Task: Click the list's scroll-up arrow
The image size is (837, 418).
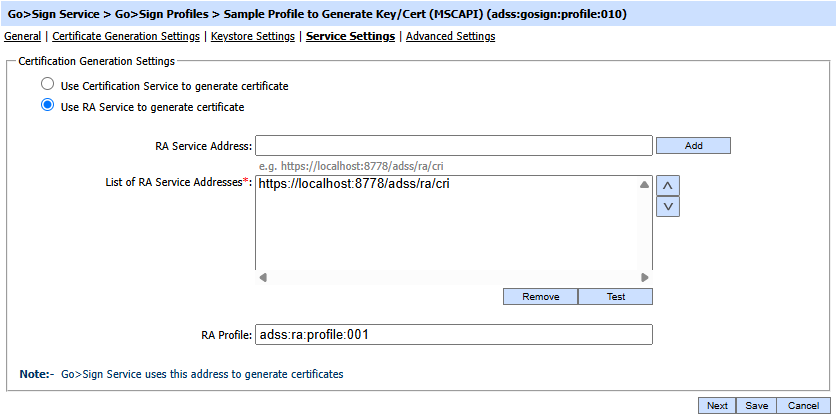Action: click(x=645, y=184)
